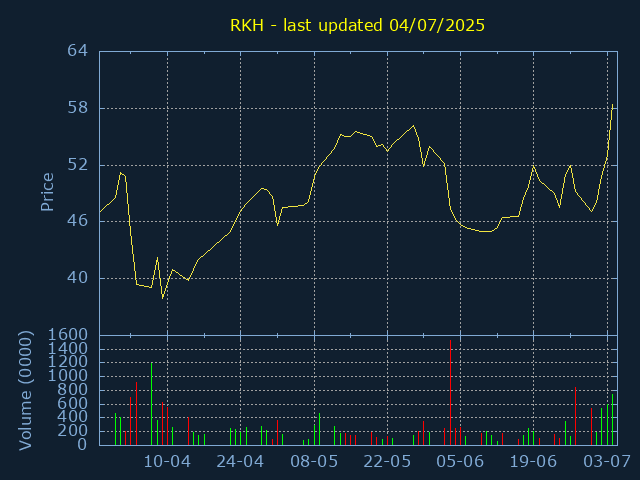Click the price axis label 64
This screenshot has height=480, width=640.
(x=78, y=51)
